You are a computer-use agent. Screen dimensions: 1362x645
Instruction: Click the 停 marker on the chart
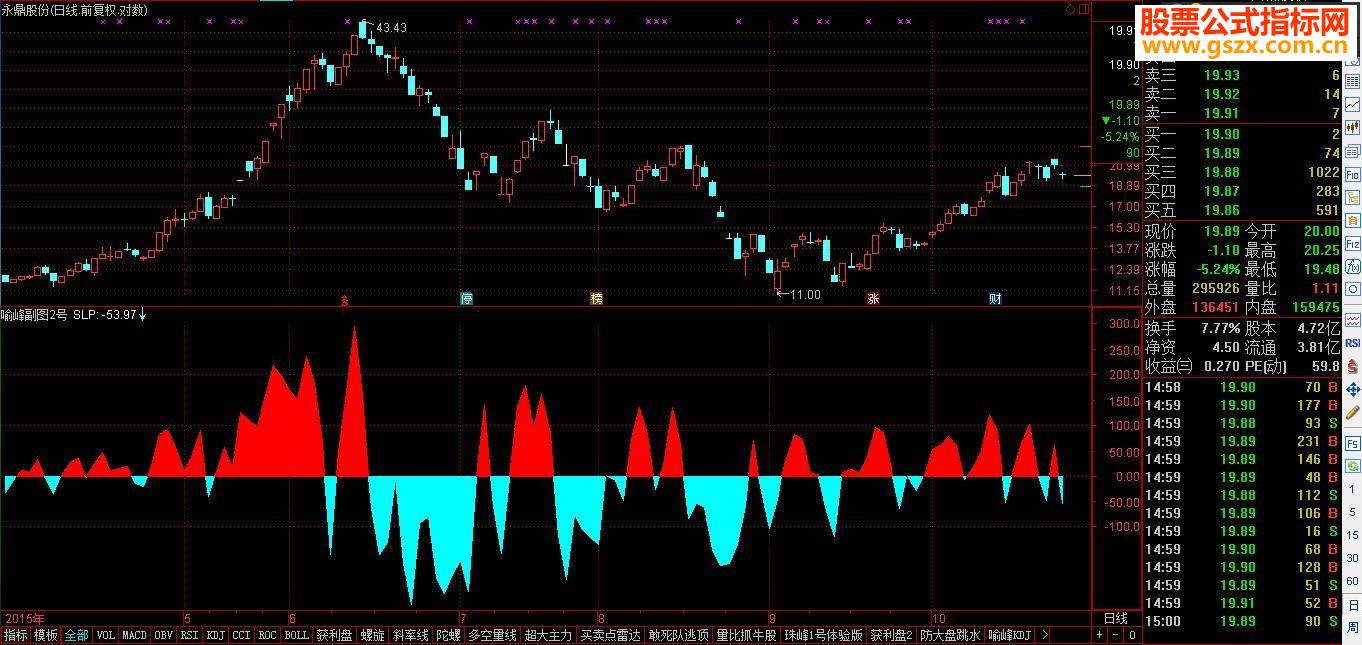(466, 298)
